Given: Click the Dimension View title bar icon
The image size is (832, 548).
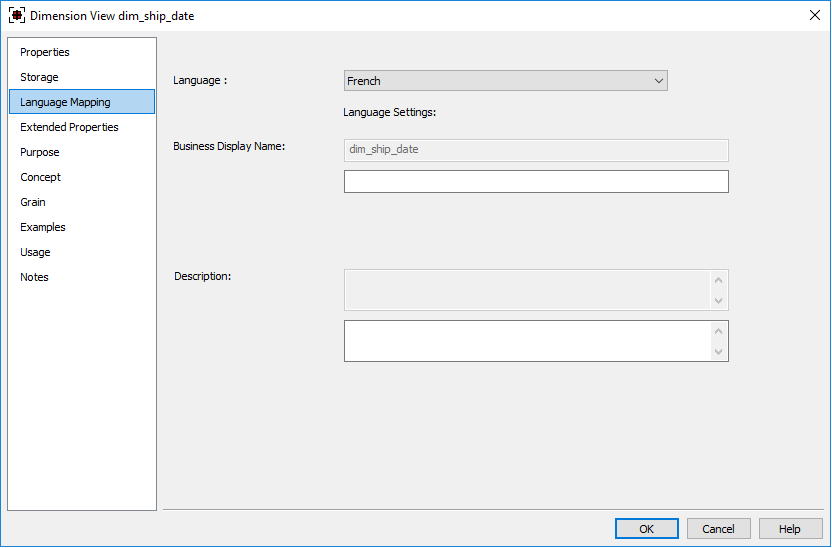Looking at the screenshot, I should [x=16, y=15].
